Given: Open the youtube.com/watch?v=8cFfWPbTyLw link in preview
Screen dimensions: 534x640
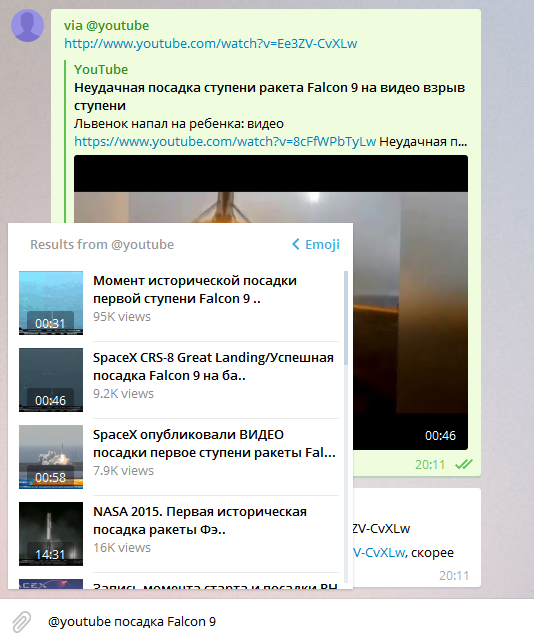Looking at the screenshot, I should [x=225, y=141].
